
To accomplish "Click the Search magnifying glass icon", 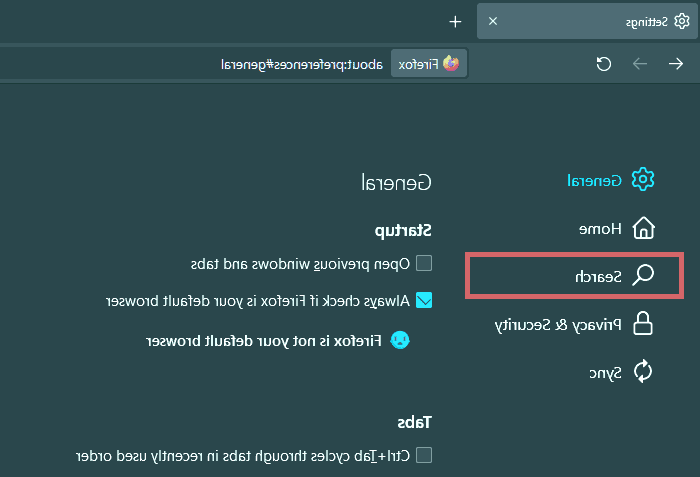I will click(x=644, y=275).
